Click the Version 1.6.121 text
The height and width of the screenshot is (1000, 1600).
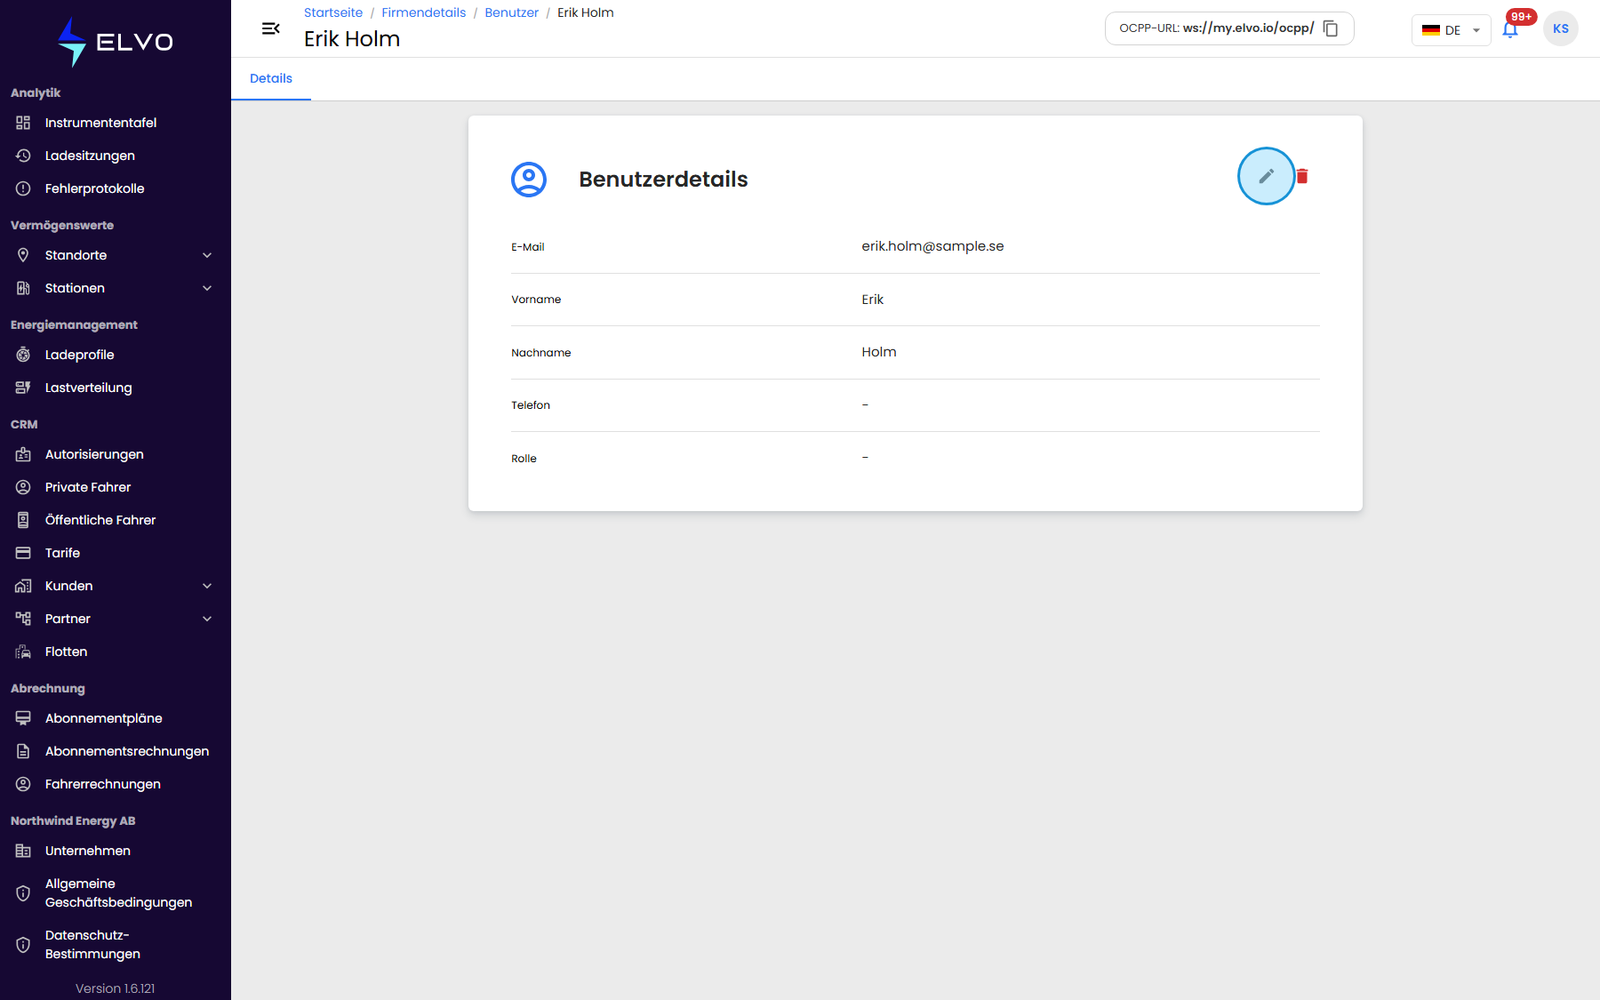[115, 988]
